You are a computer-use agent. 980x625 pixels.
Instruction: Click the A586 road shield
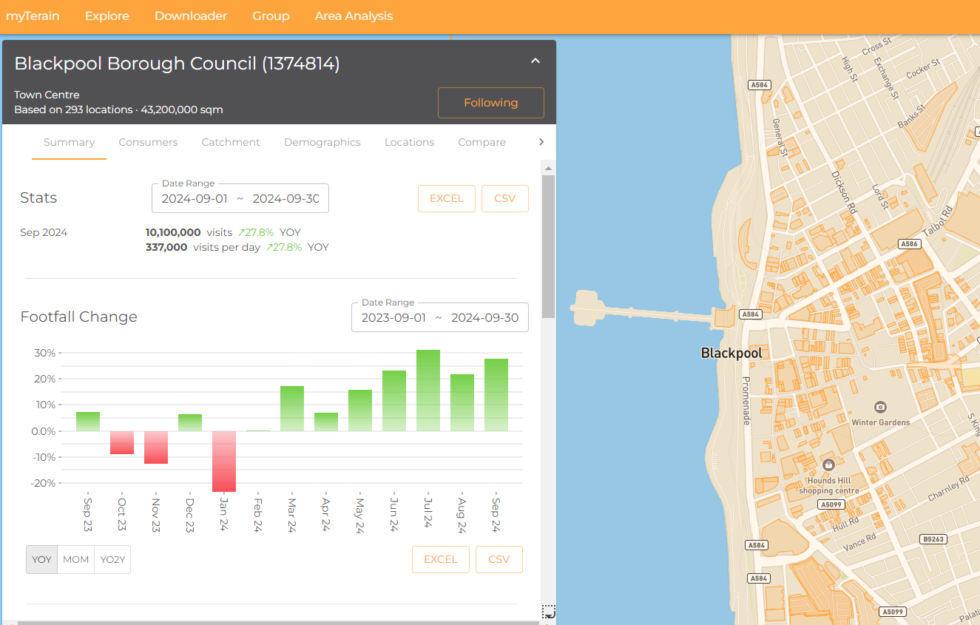[909, 244]
